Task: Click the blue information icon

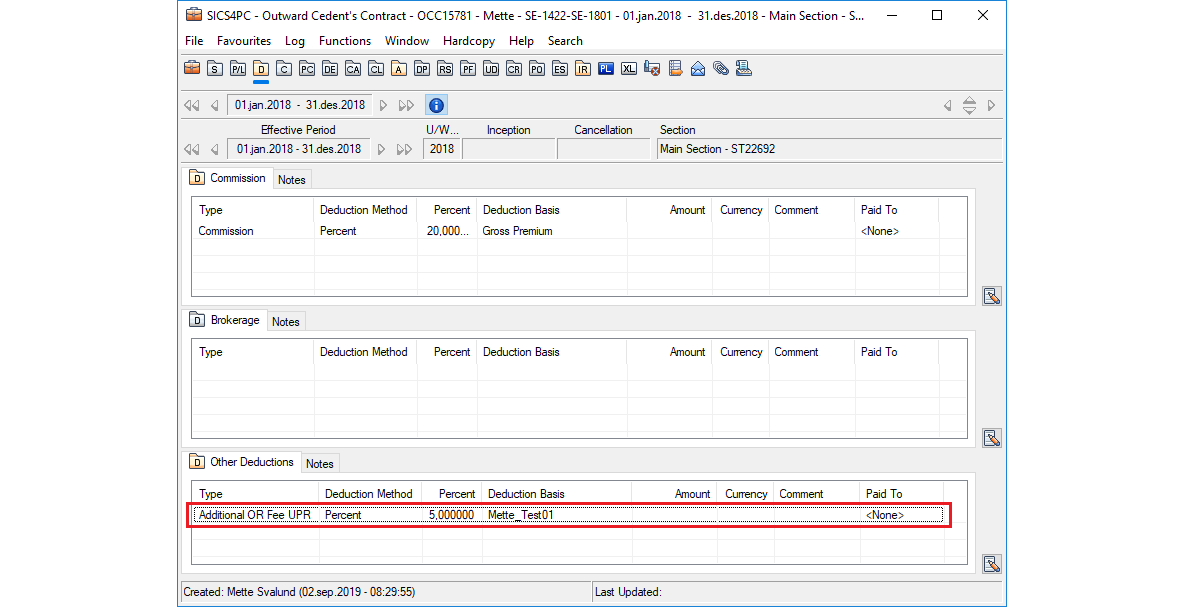Action: [436, 105]
